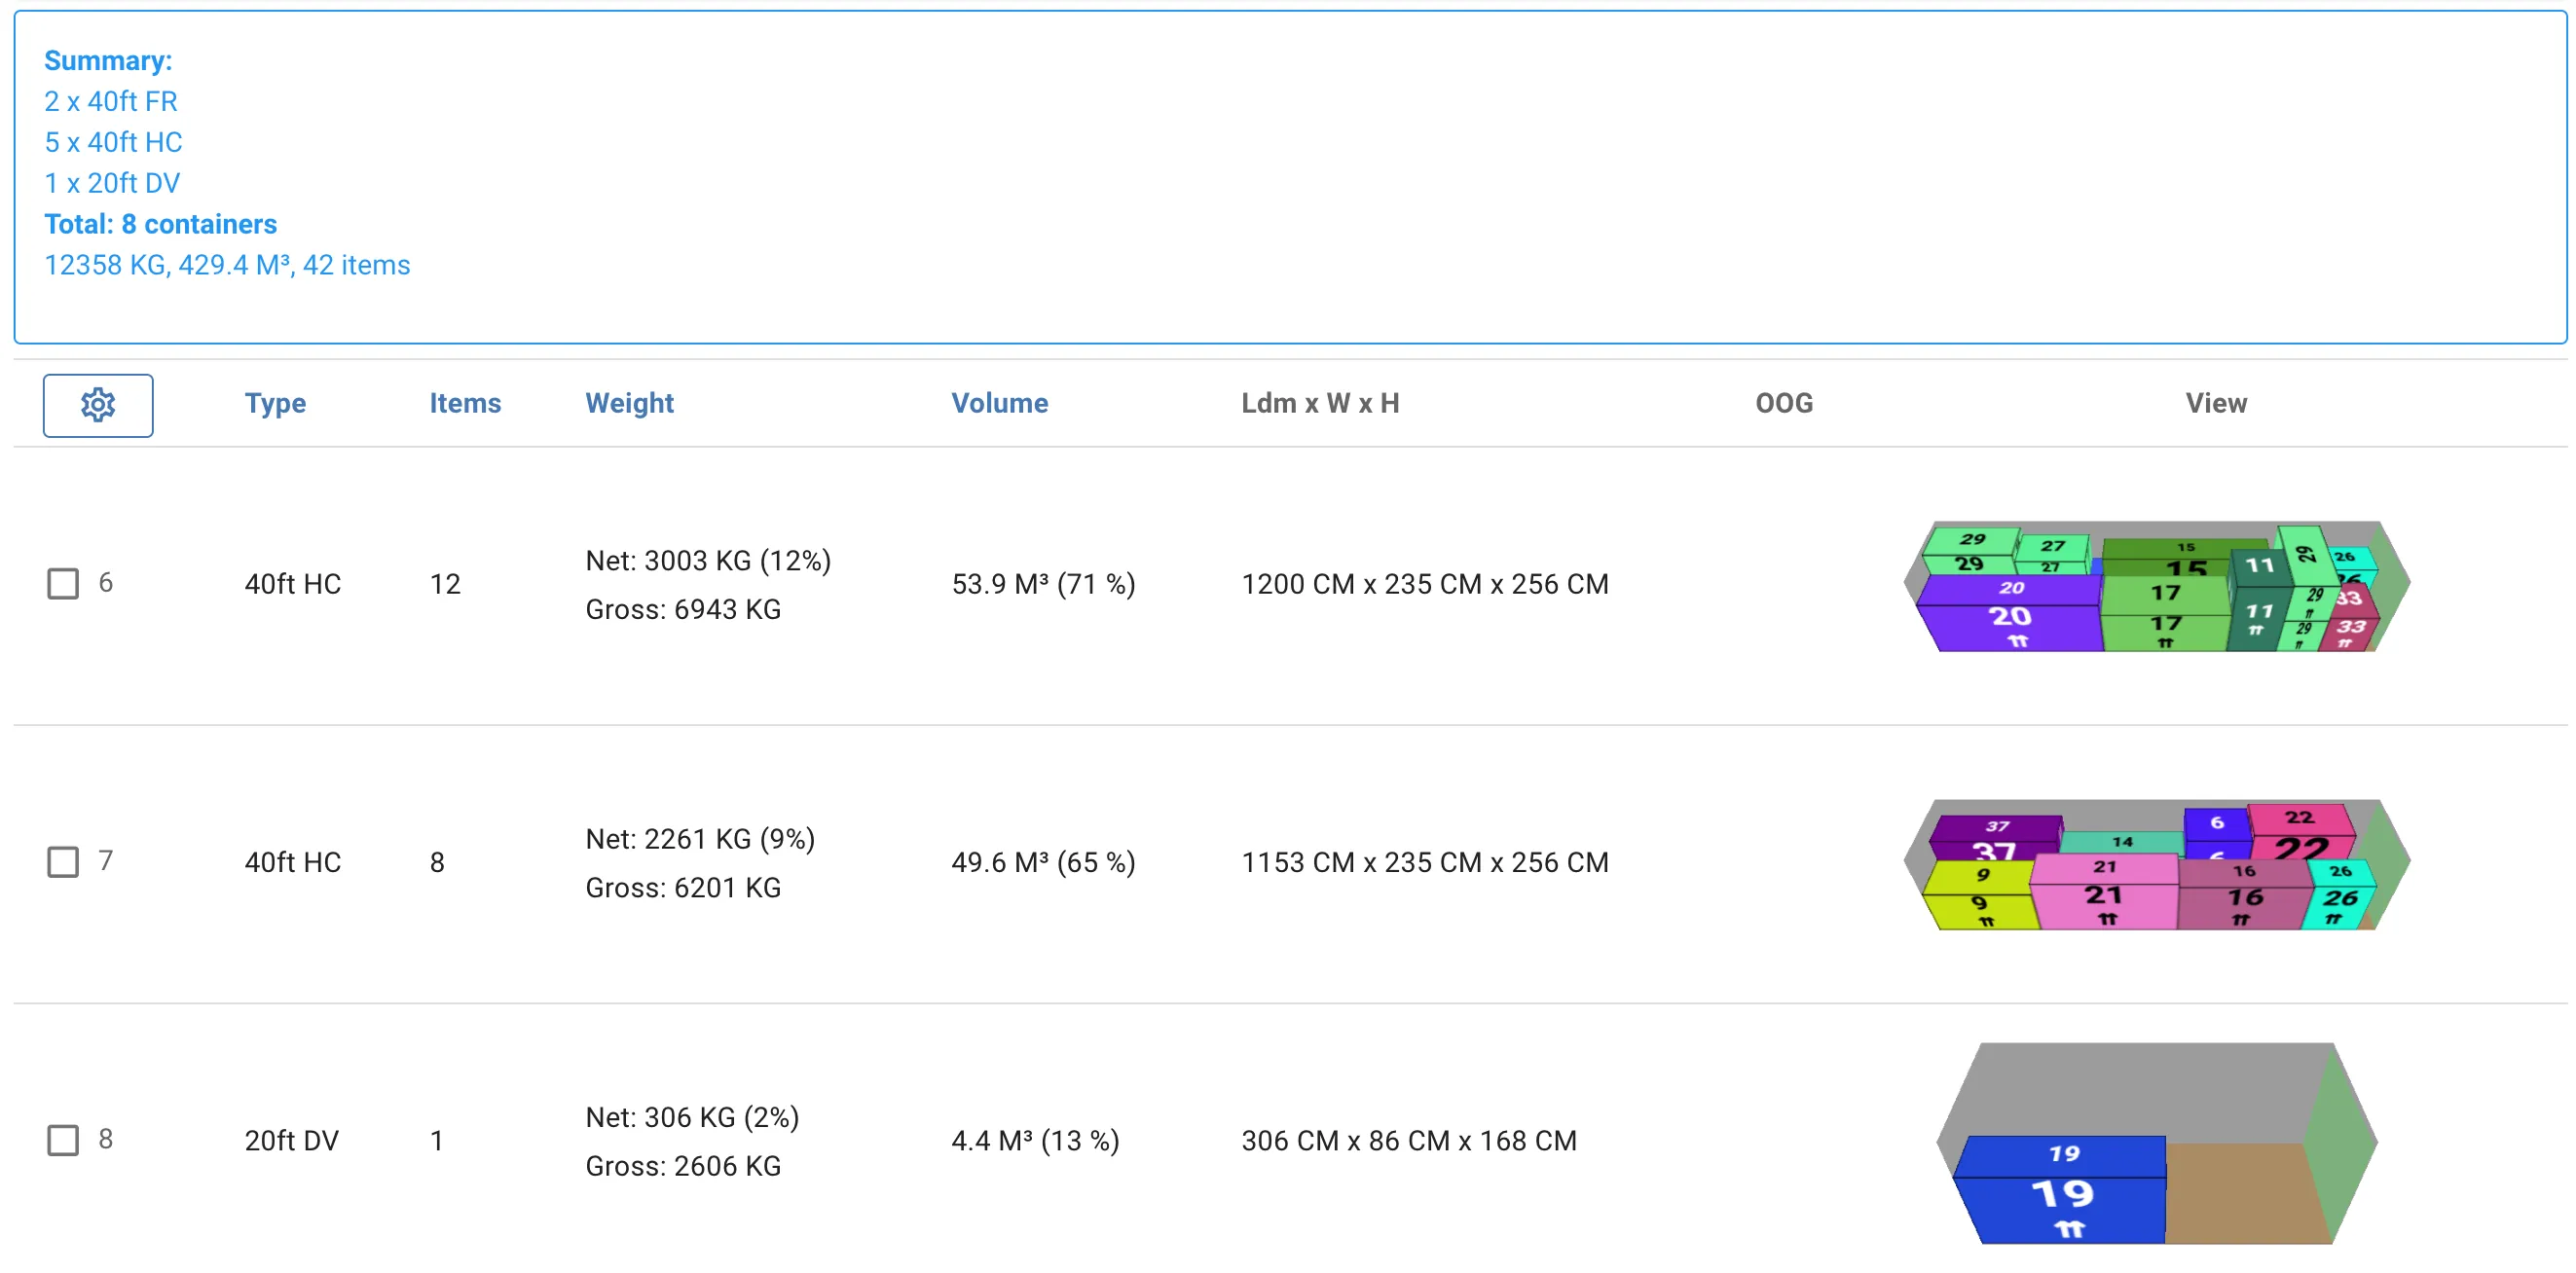The image size is (2576, 1273).
Task: Check the checkbox for container 6
Action: (x=63, y=583)
